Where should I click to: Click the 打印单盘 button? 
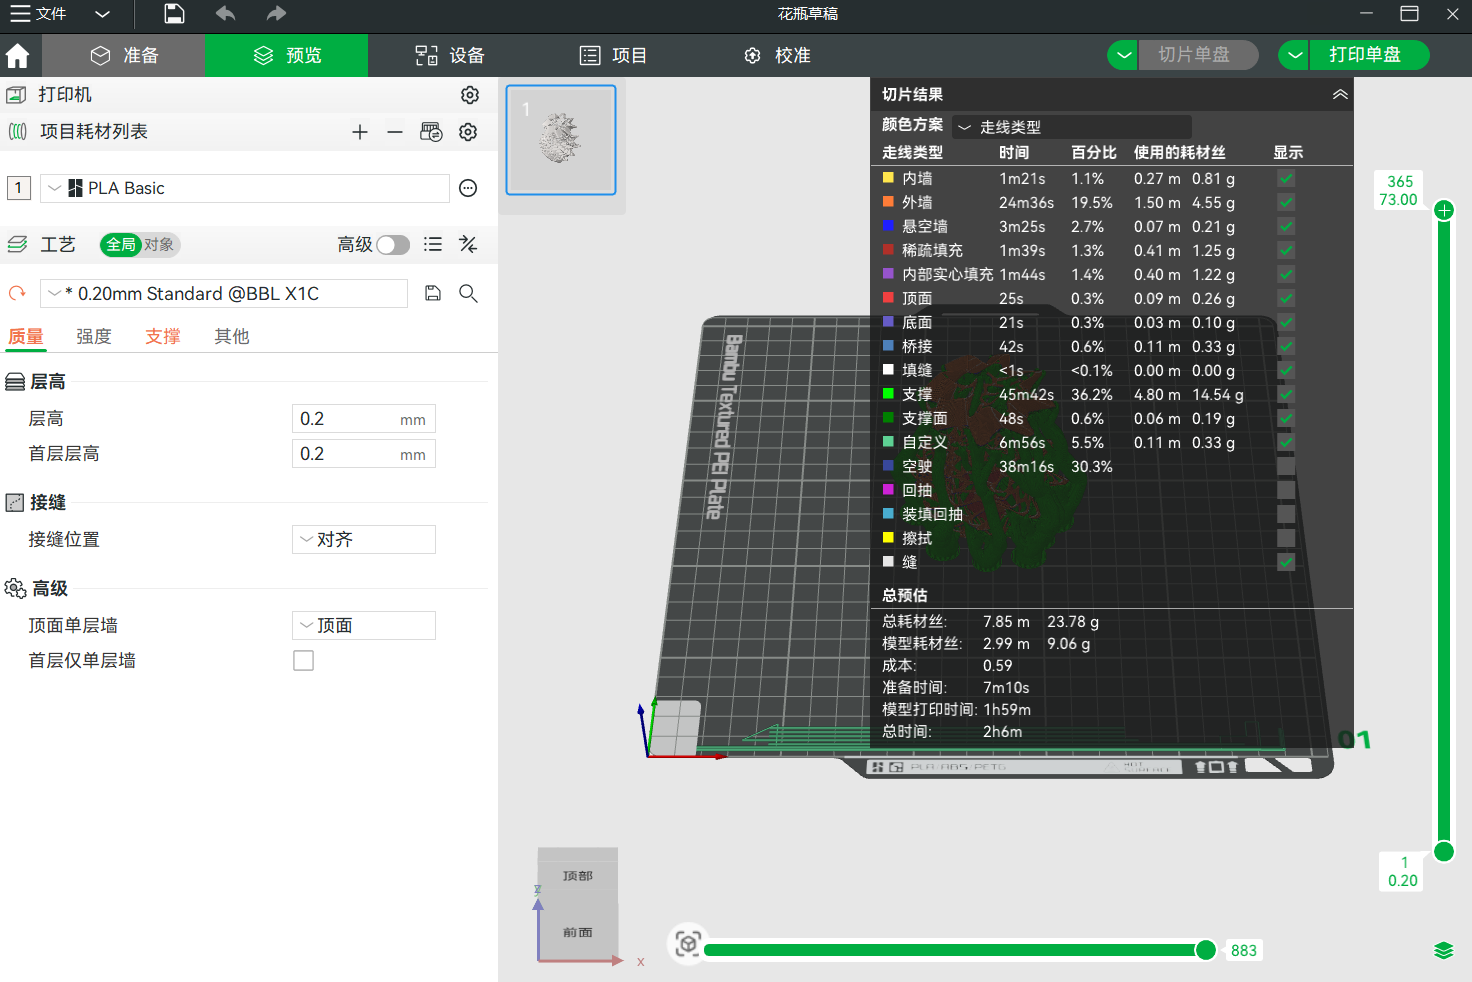pyautogui.click(x=1369, y=55)
